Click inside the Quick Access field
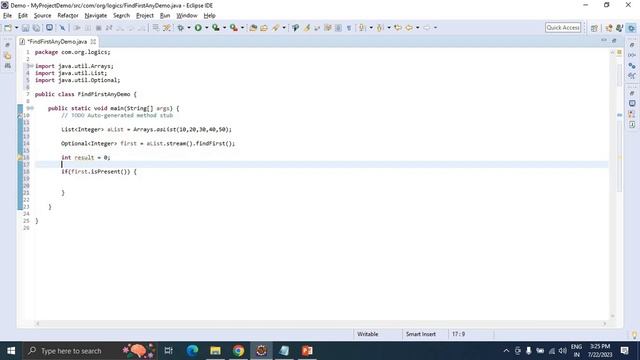This screenshot has width=640, height=360. click(x=563, y=27)
